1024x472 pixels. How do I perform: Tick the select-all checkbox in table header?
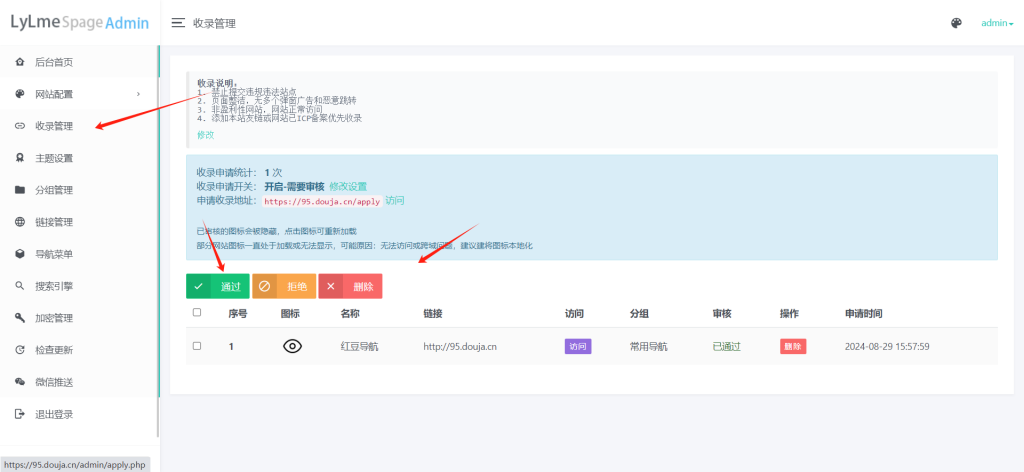[x=197, y=313]
